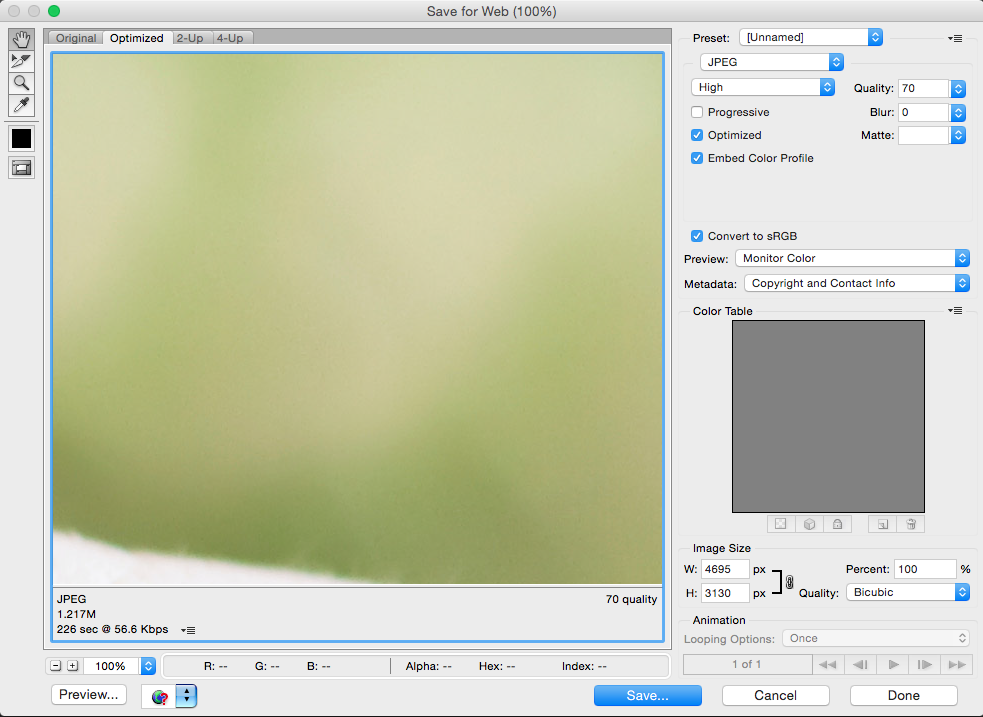
Task: Open the Blur slider popup arrow
Action: [x=958, y=113]
